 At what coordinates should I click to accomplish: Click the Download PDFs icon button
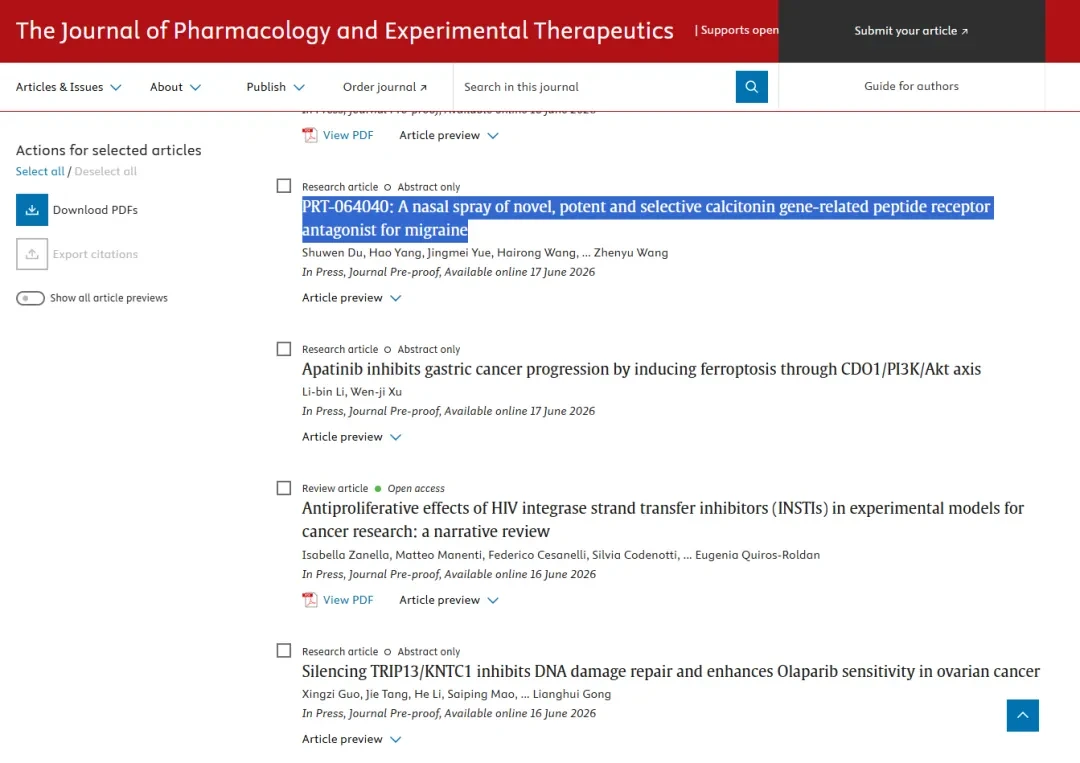pyautogui.click(x=32, y=210)
